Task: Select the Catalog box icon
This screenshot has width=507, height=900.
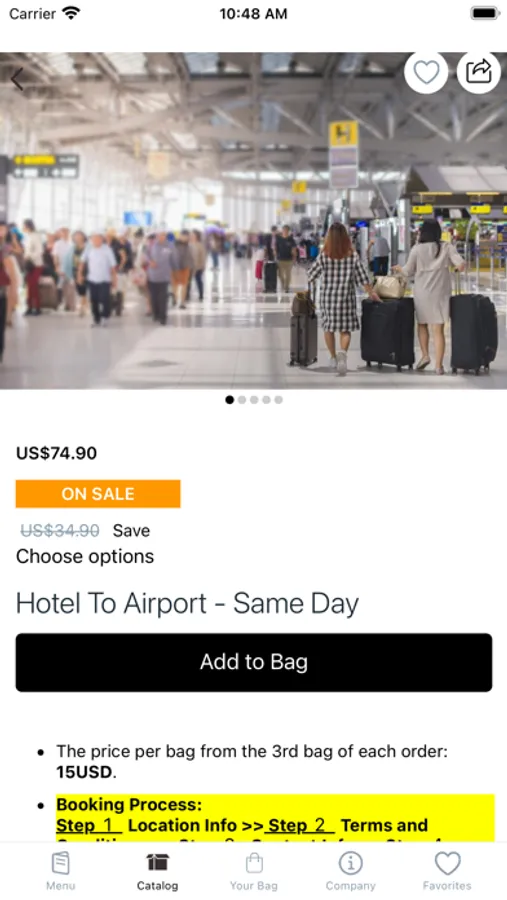Action: (x=157, y=862)
